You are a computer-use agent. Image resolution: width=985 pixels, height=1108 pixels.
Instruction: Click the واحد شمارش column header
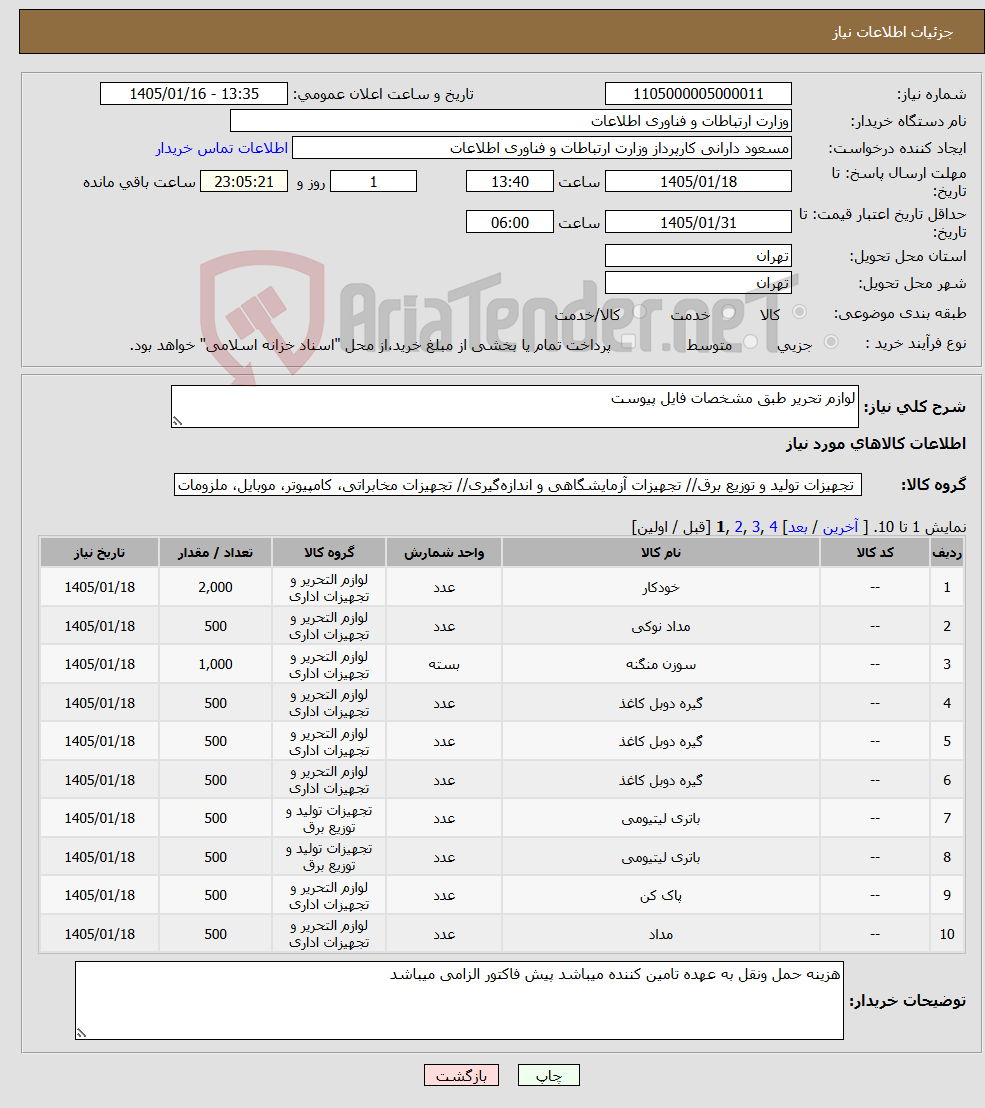[x=444, y=553]
